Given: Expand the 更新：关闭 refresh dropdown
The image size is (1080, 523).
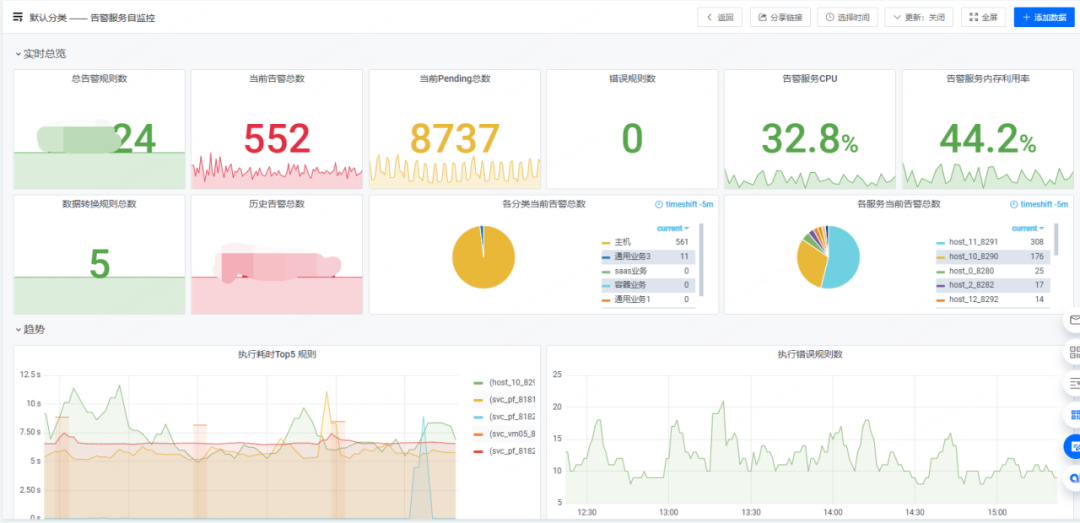Looking at the screenshot, I should [919, 17].
